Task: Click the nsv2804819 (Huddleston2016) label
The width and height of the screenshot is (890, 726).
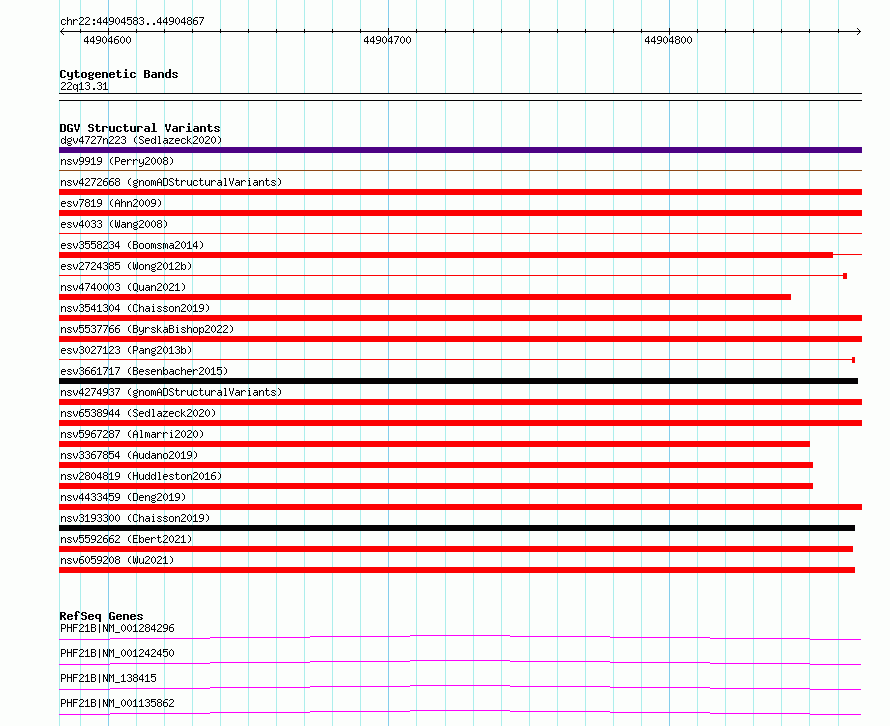Action: click(141, 476)
